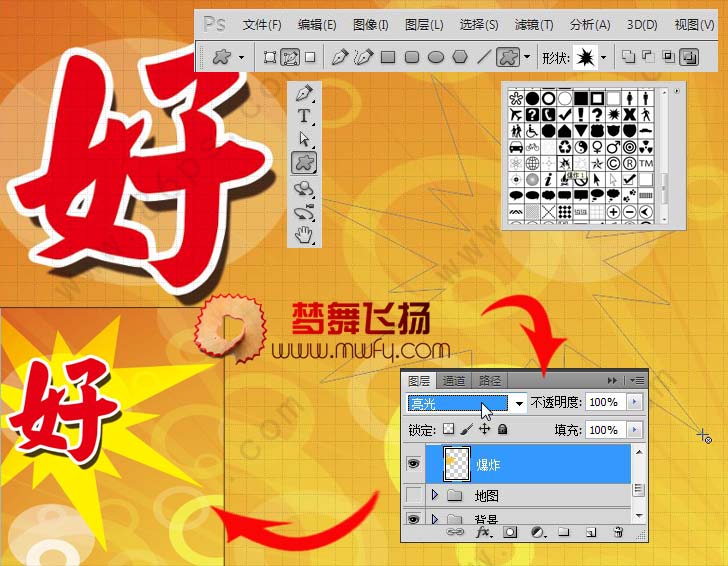
Task: Pick the car shape in picker
Action: pos(516,147)
